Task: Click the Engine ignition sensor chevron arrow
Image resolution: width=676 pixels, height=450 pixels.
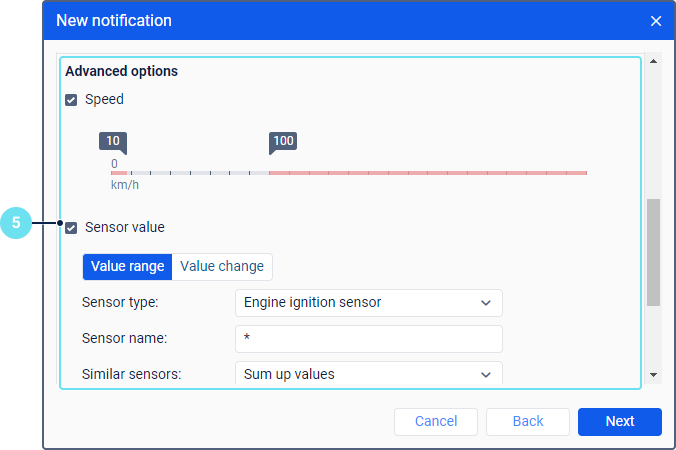Action: (x=486, y=302)
